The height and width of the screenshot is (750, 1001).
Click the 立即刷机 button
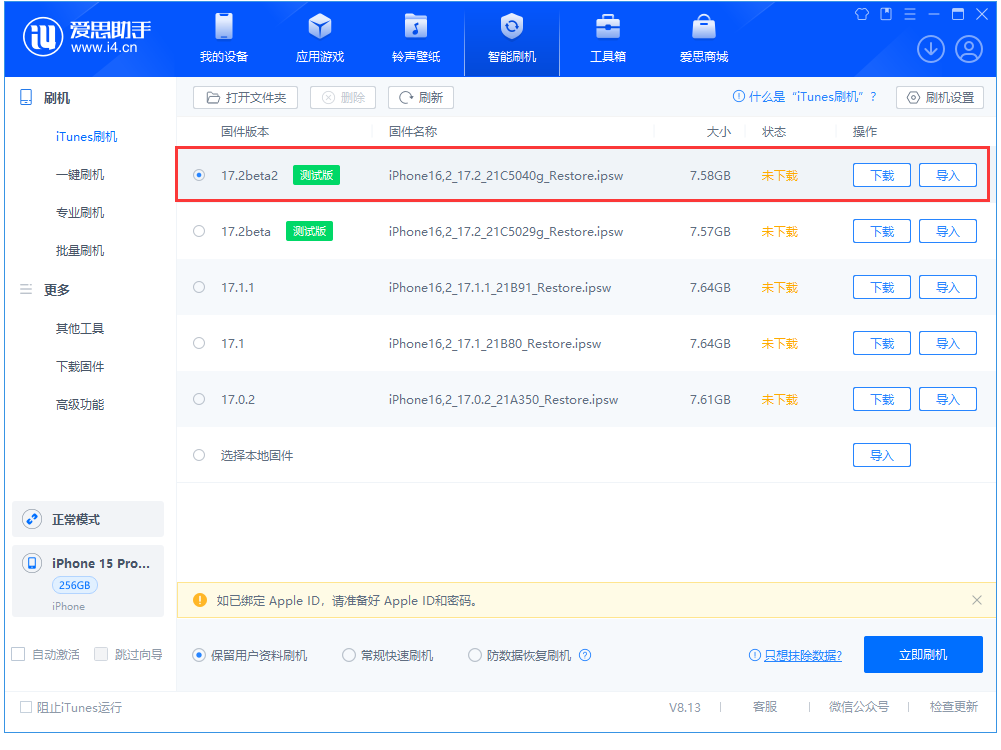click(x=922, y=654)
